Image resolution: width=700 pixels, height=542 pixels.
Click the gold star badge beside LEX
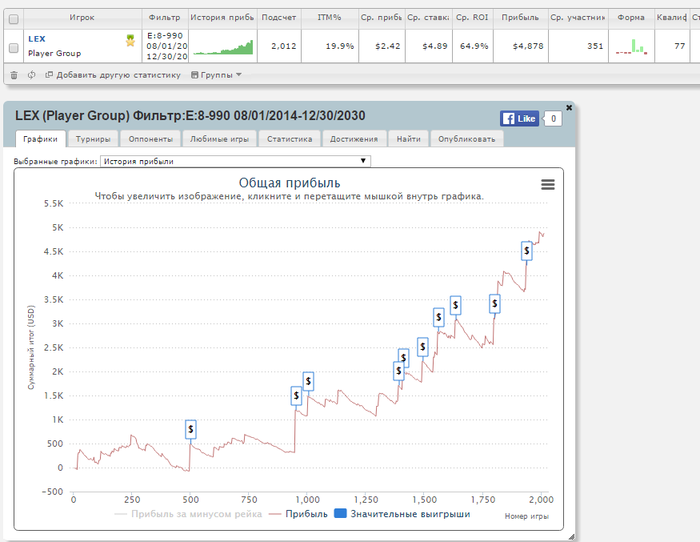click(130, 41)
